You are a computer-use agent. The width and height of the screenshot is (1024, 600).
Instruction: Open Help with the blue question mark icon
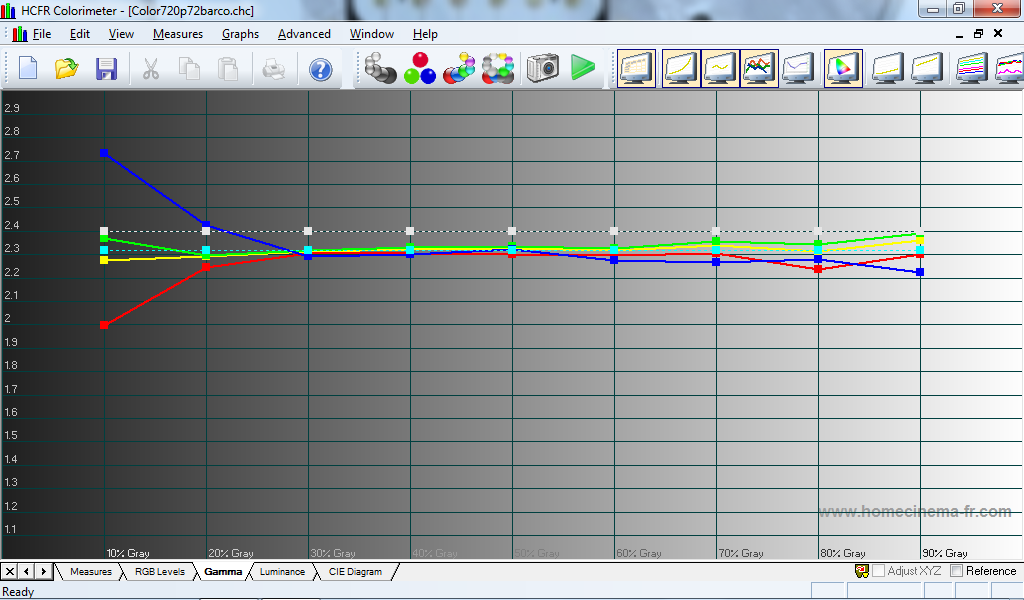(320, 69)
